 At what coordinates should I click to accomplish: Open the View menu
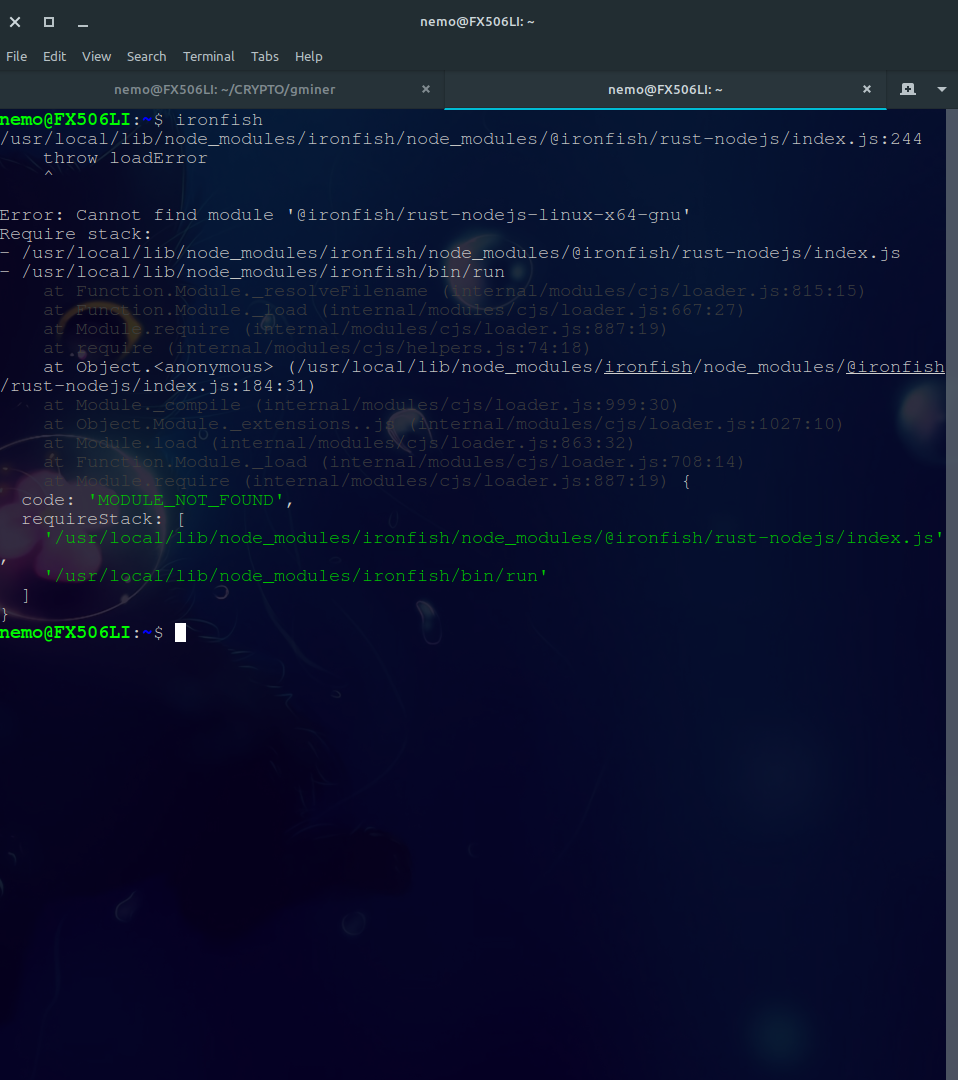[96, 56]
